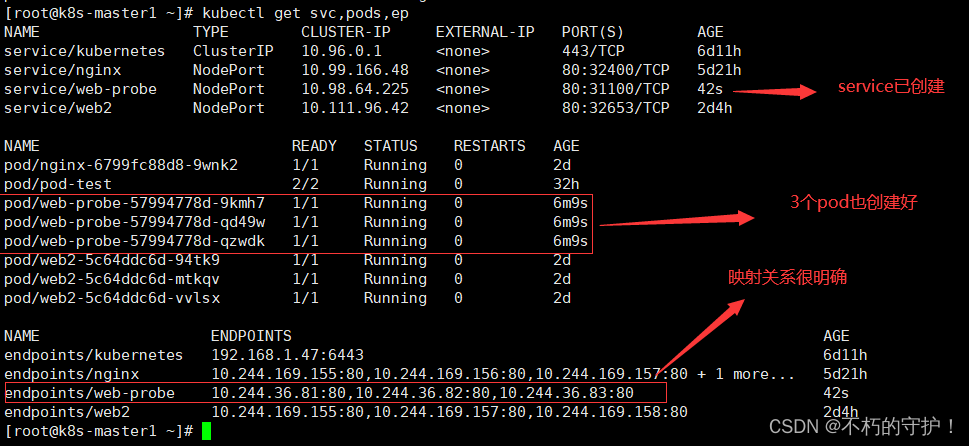969x446 pixels.
Task: Click the "STATUS" column header
Action: click(x=391, y=146)
